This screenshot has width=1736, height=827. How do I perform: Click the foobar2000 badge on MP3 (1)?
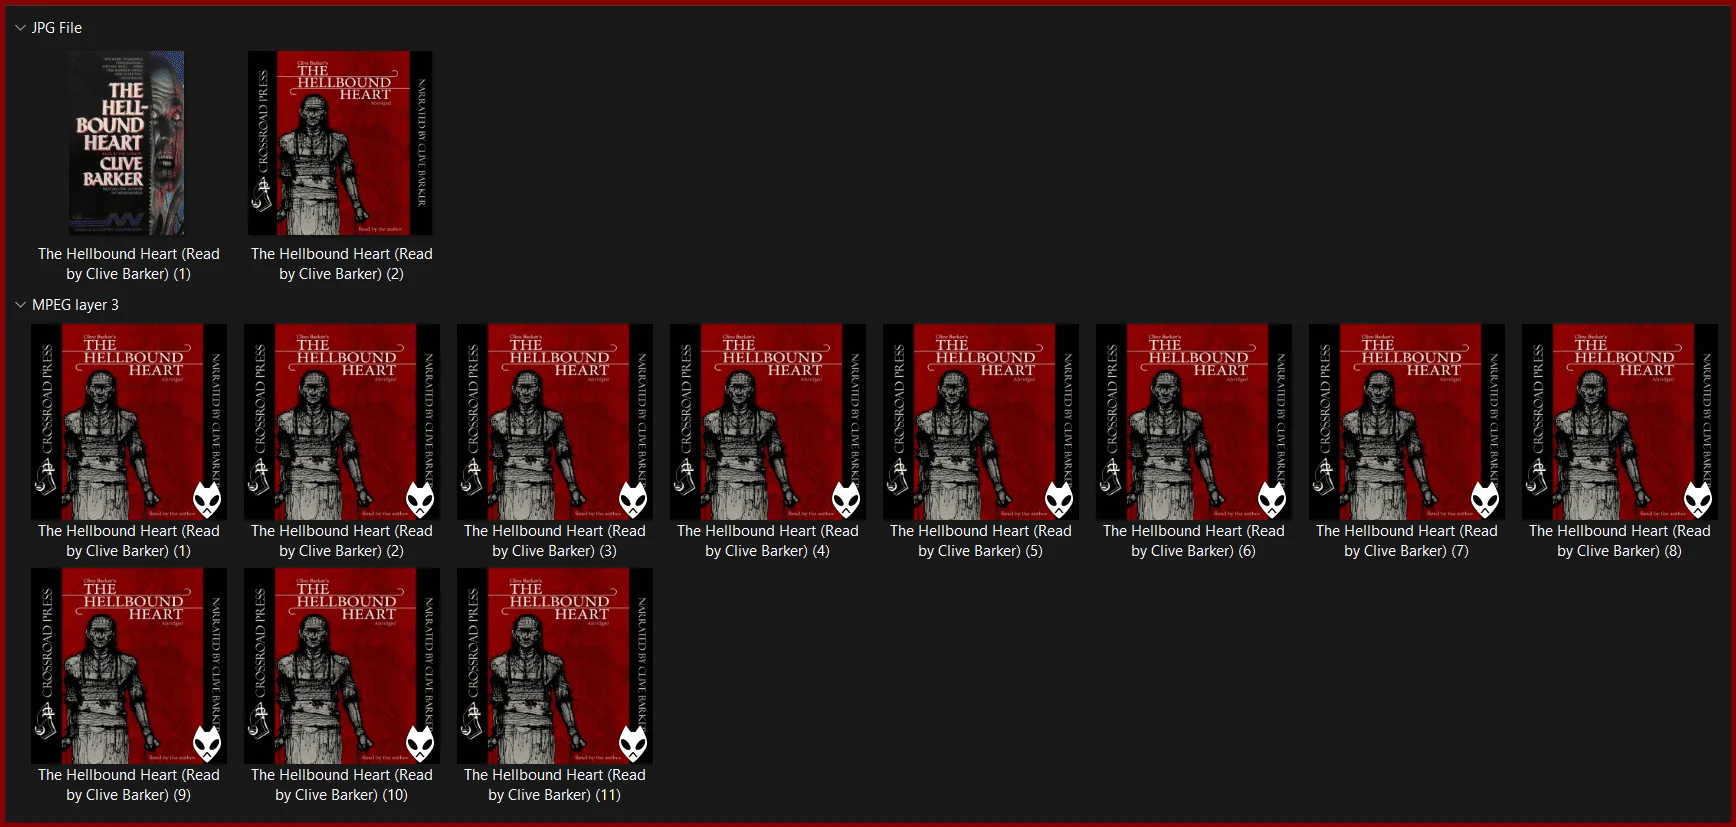(207, 499)
